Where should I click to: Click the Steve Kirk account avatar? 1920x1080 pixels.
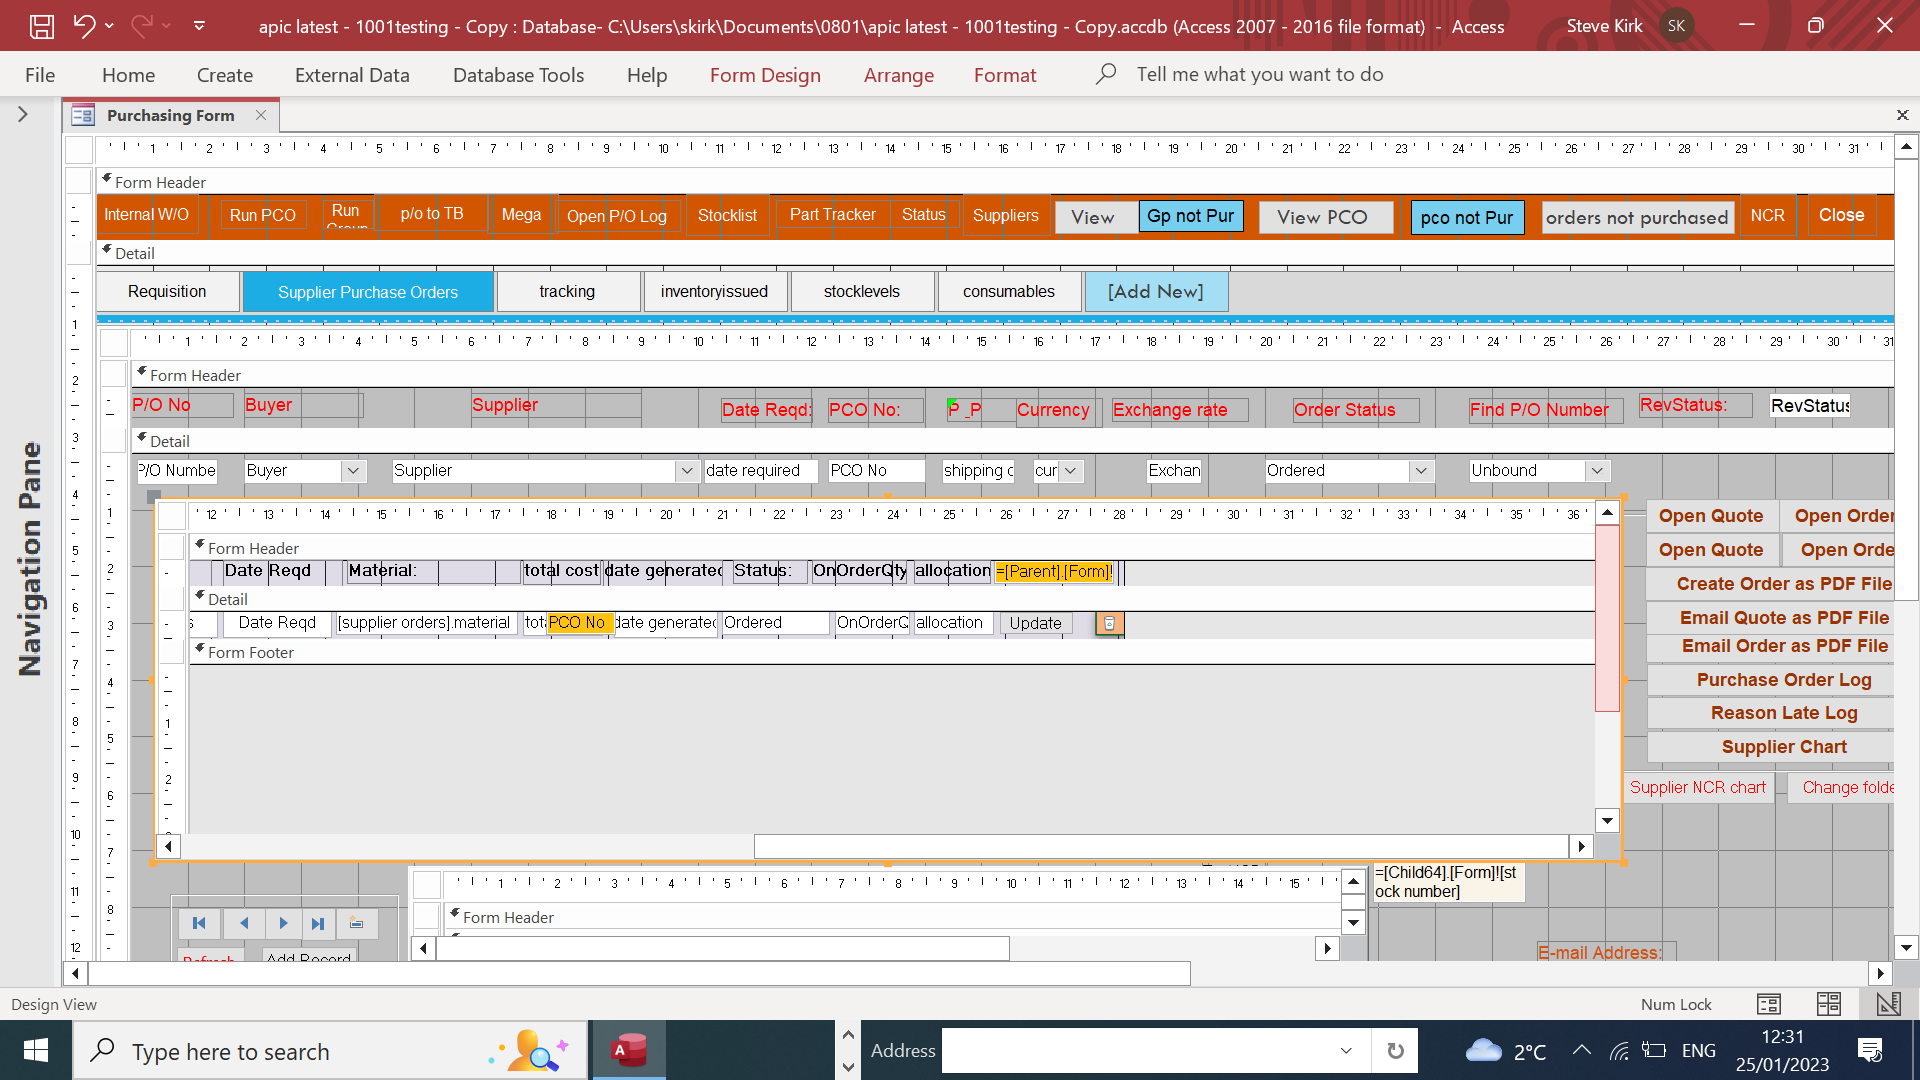coord(1677,26)
